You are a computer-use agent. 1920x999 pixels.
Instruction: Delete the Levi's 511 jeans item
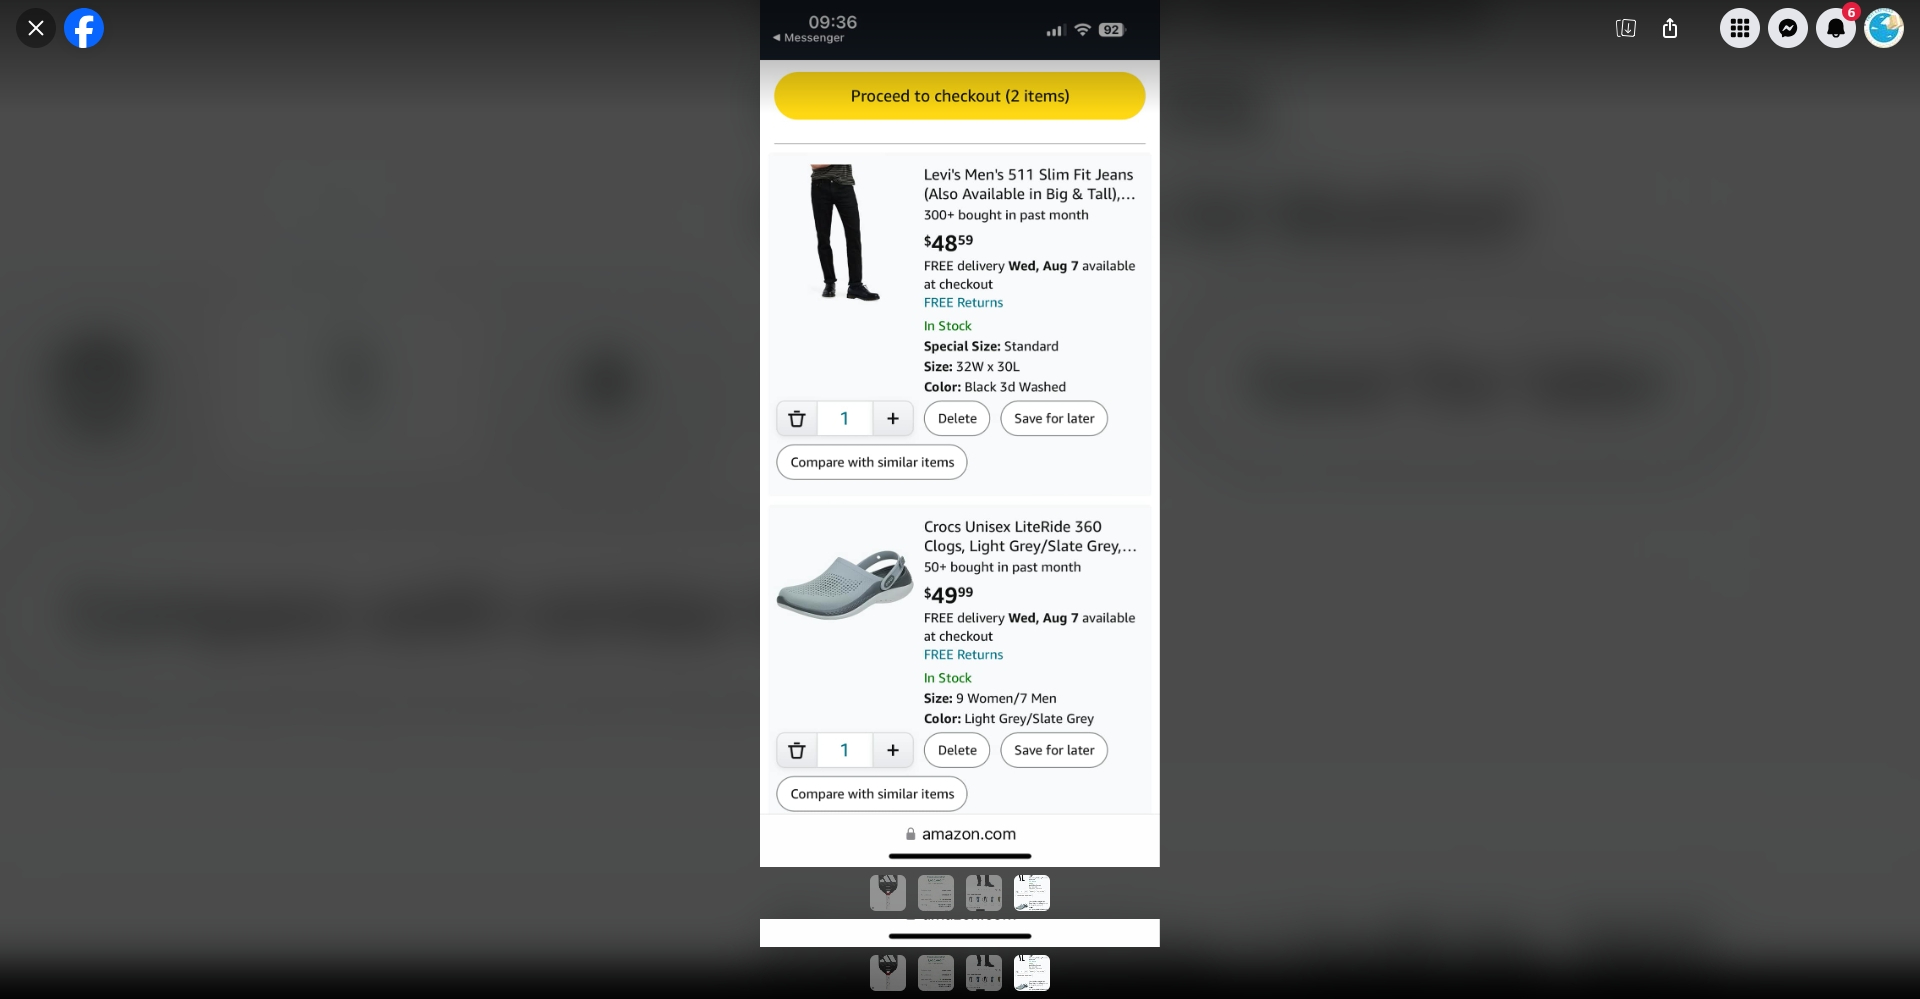point(957,419)
